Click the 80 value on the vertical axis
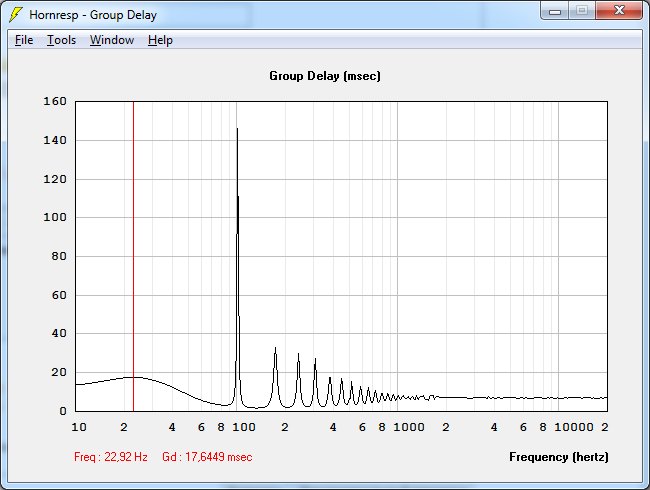 click(59, 256)
